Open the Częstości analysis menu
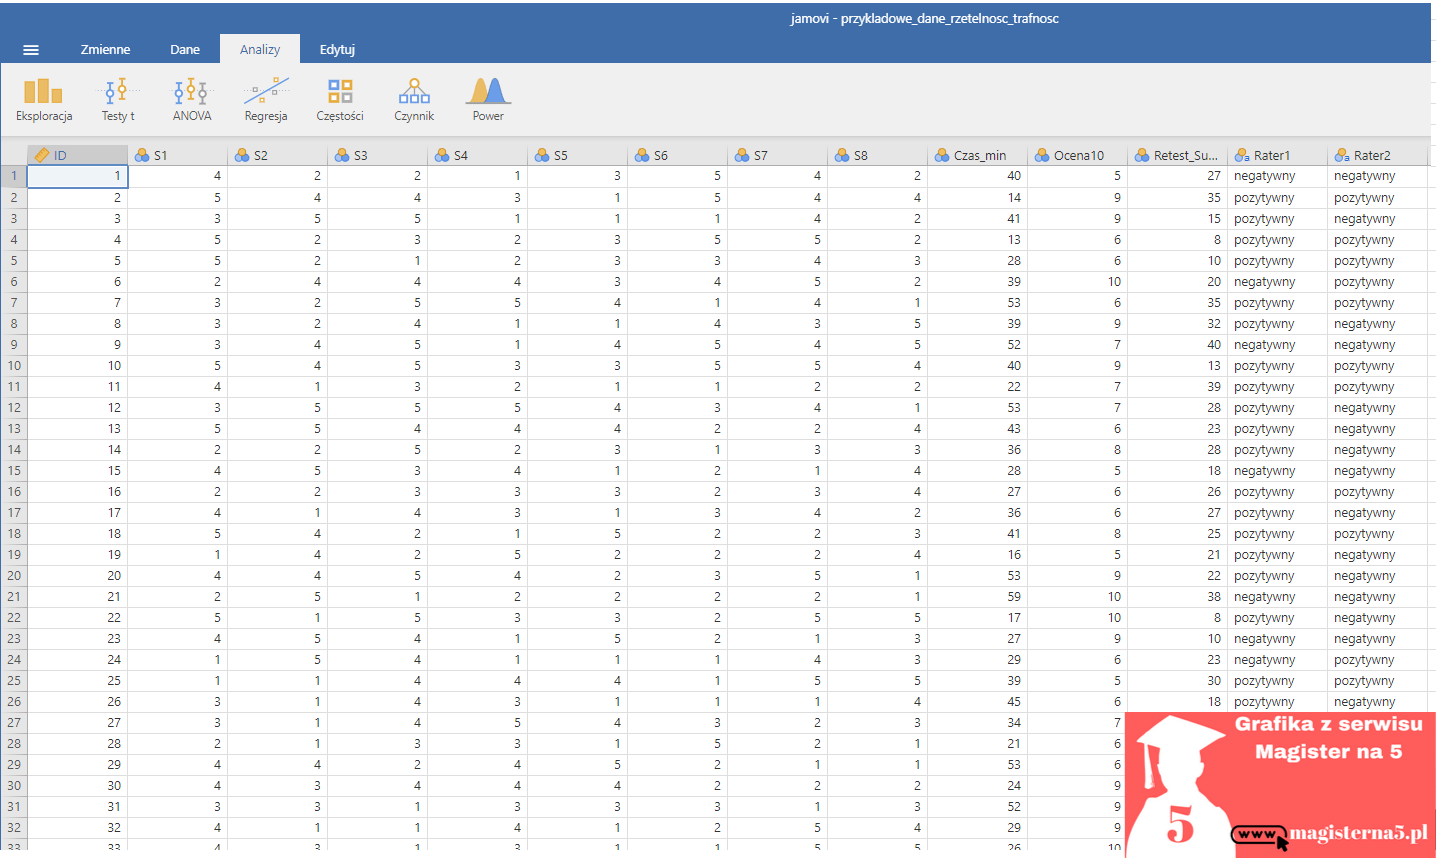The width and height of the screenshot is (1436, 858). [x=340, y=100]
